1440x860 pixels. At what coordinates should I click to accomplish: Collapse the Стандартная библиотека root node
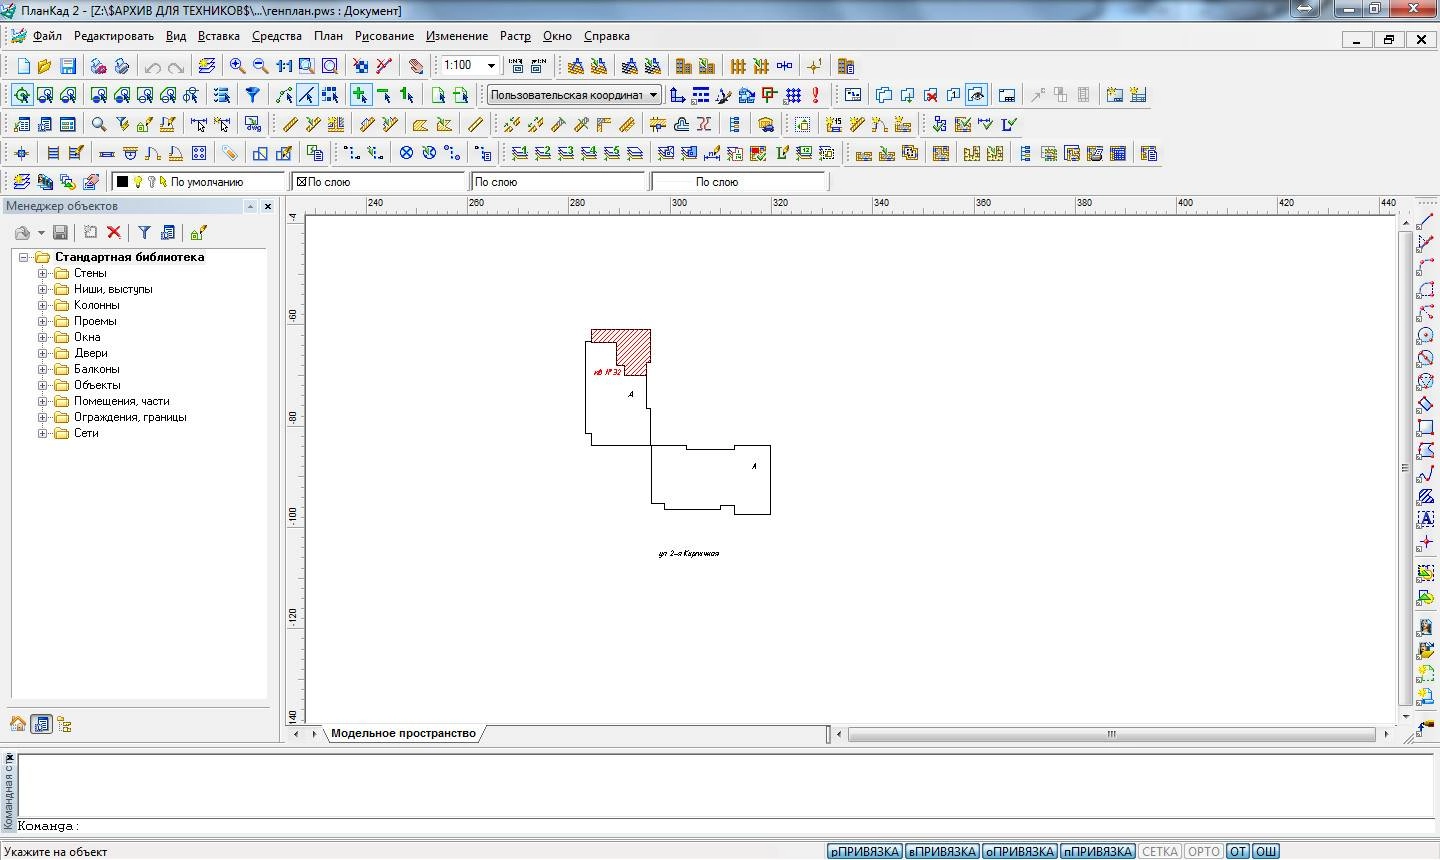(24, 257)
